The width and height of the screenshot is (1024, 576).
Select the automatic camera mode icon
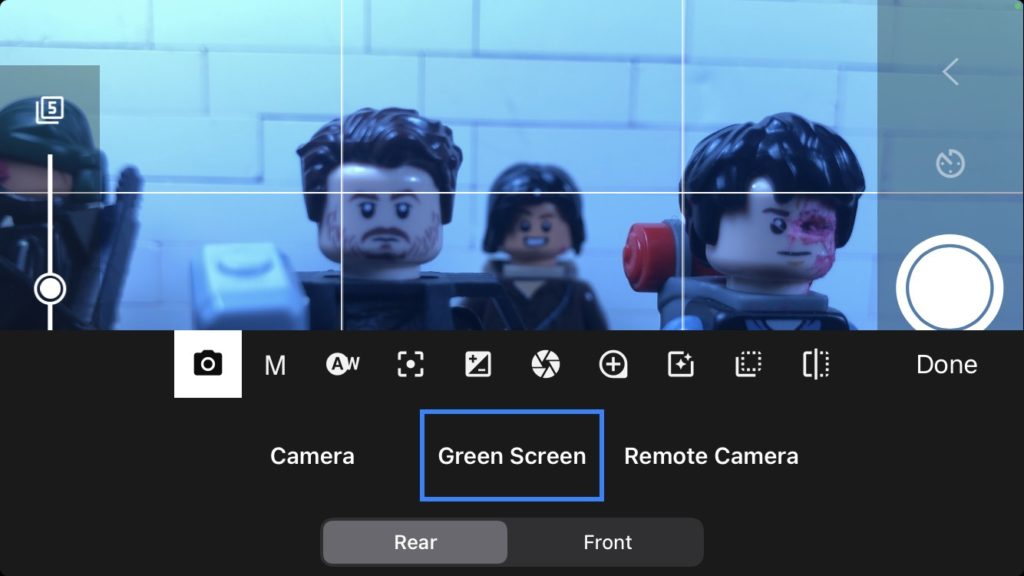pos(207,364)
